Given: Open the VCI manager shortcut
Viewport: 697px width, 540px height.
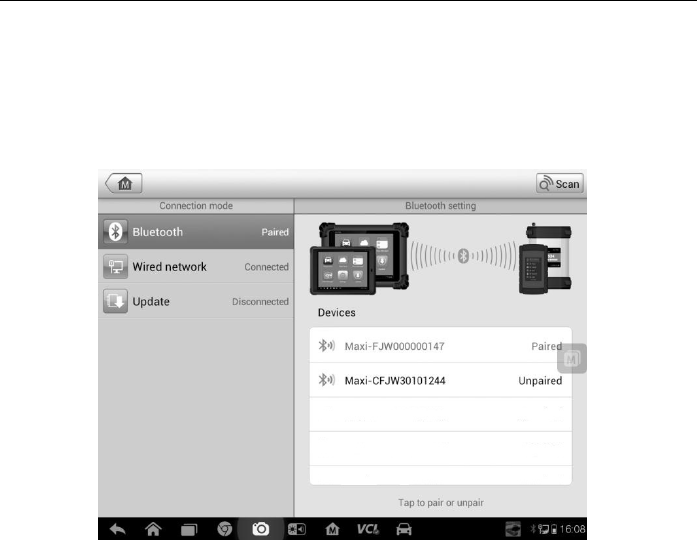Looking at the screenshot, I should click(368, 529).
